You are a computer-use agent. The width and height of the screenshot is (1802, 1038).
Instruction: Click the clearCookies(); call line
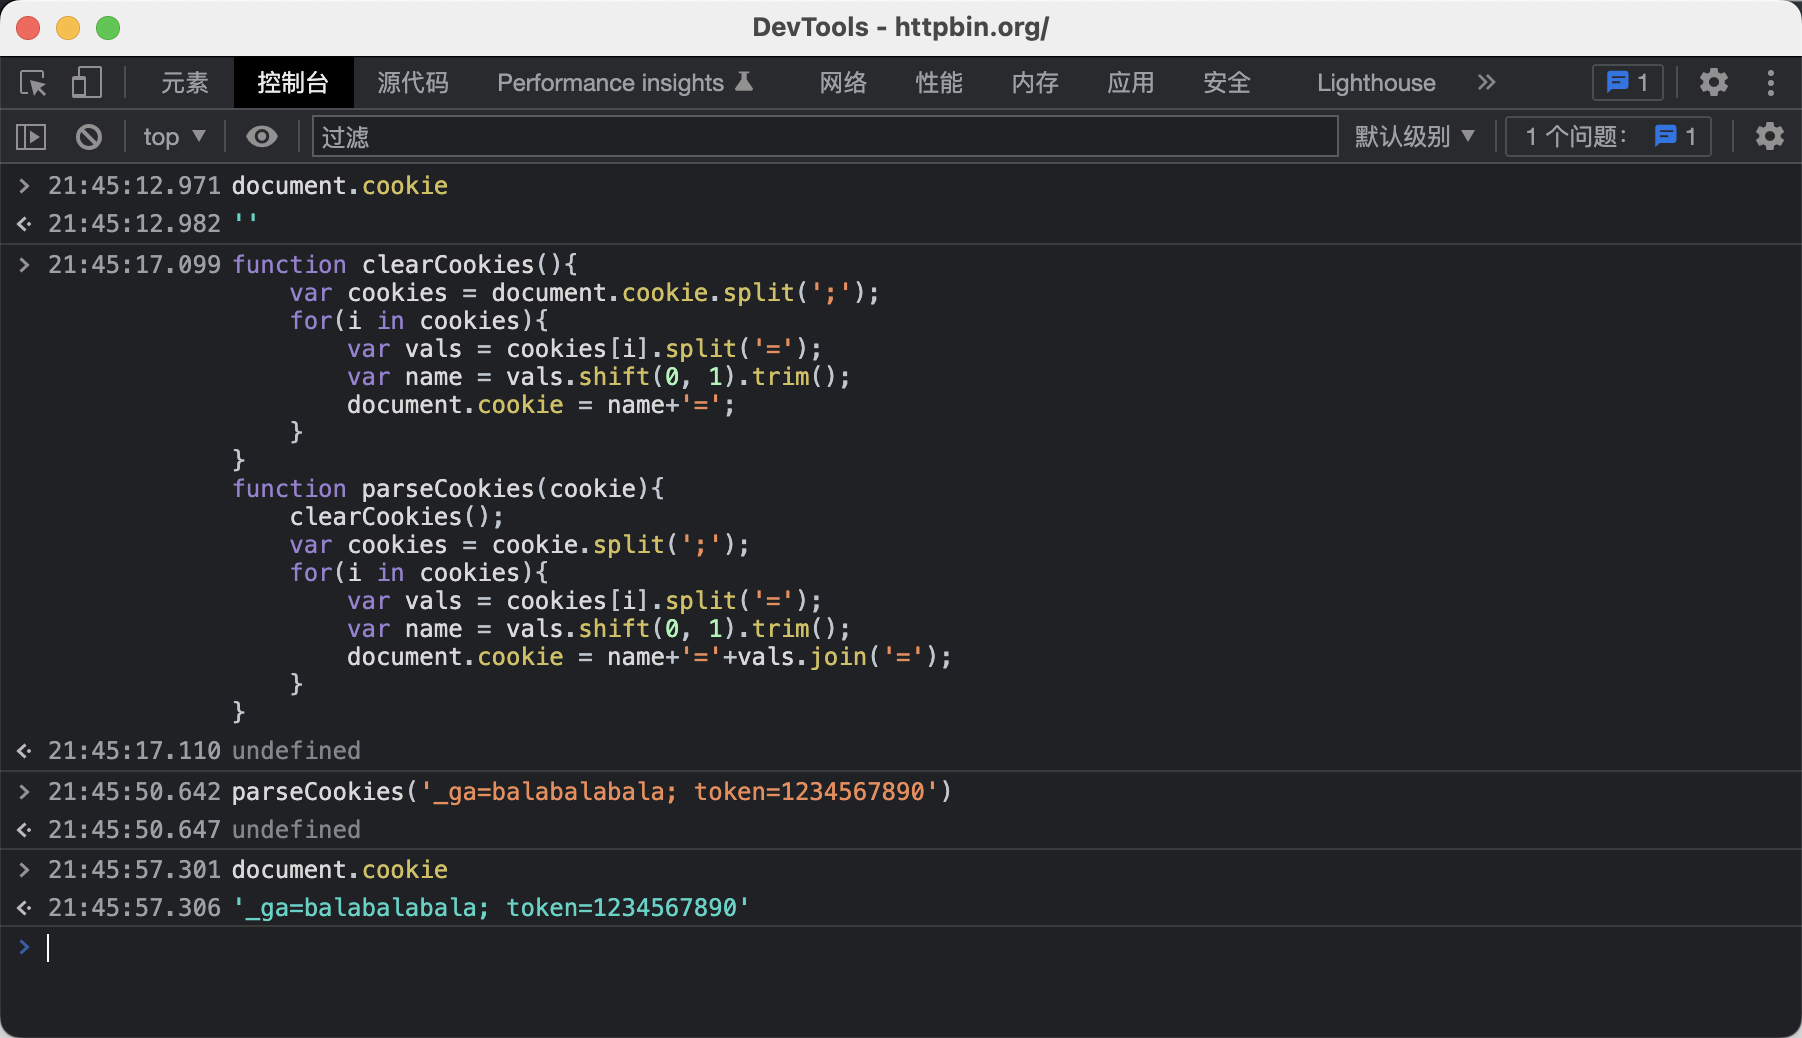tap(397, 517)
